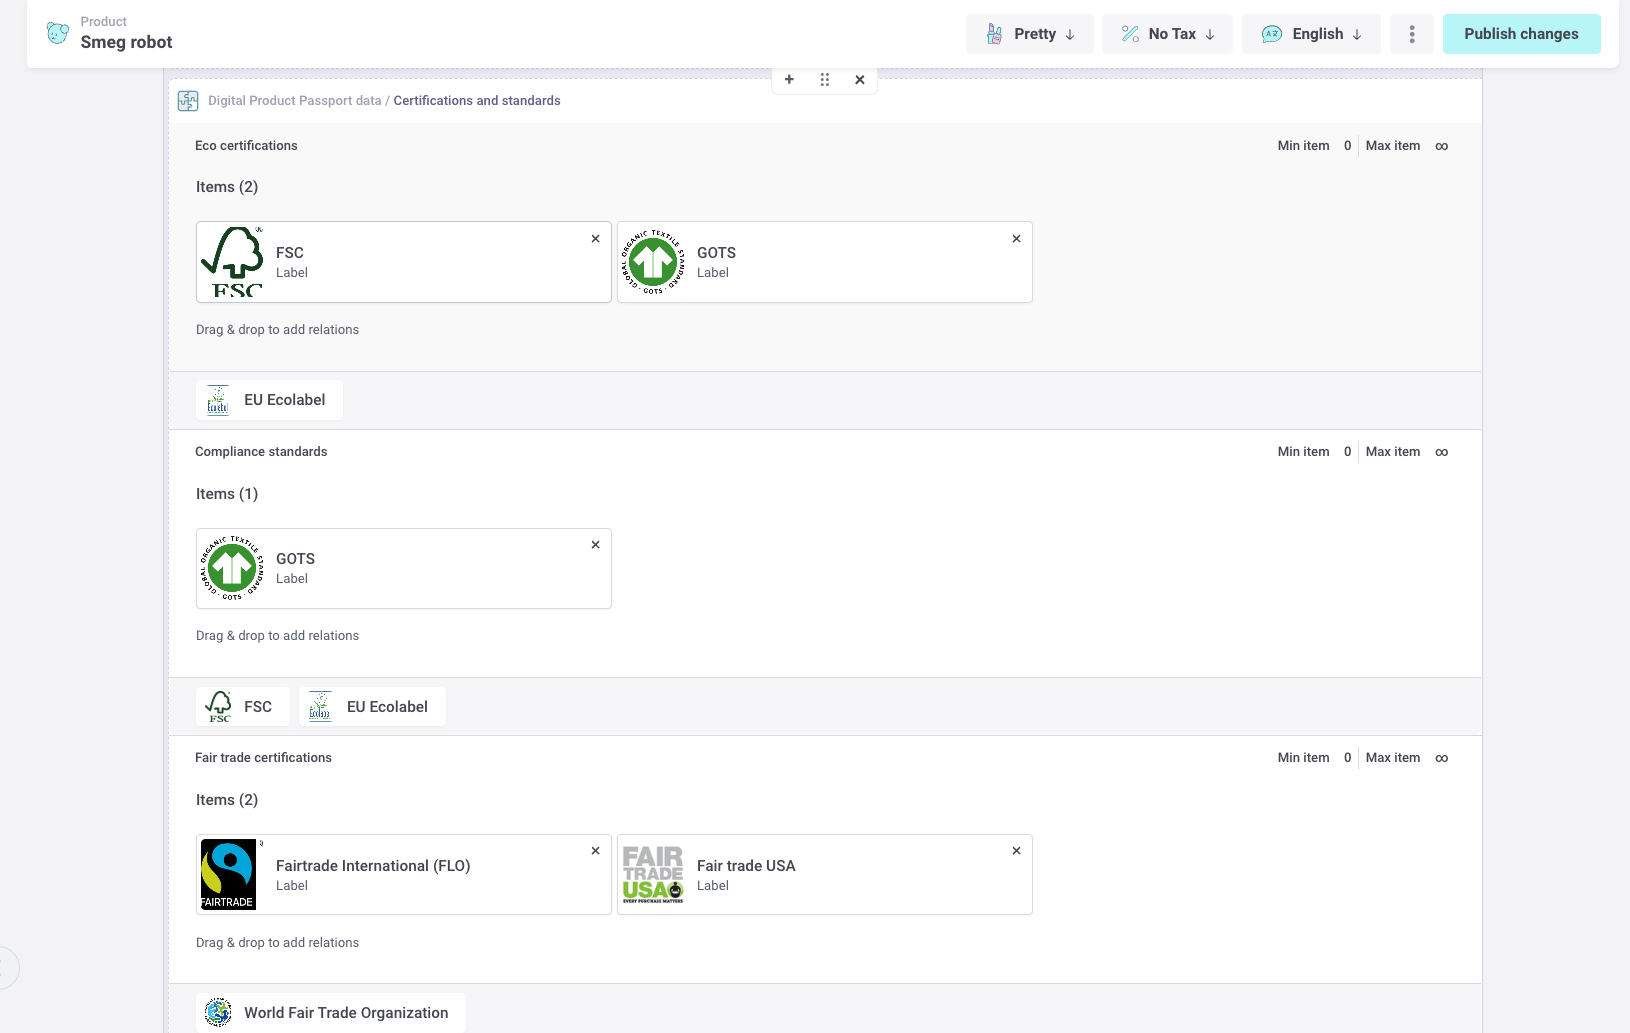Screen dimensions: 1630x1033
Task: Click World Fair Trade Organization globe icon
Action: click(x=218, y=1013)
